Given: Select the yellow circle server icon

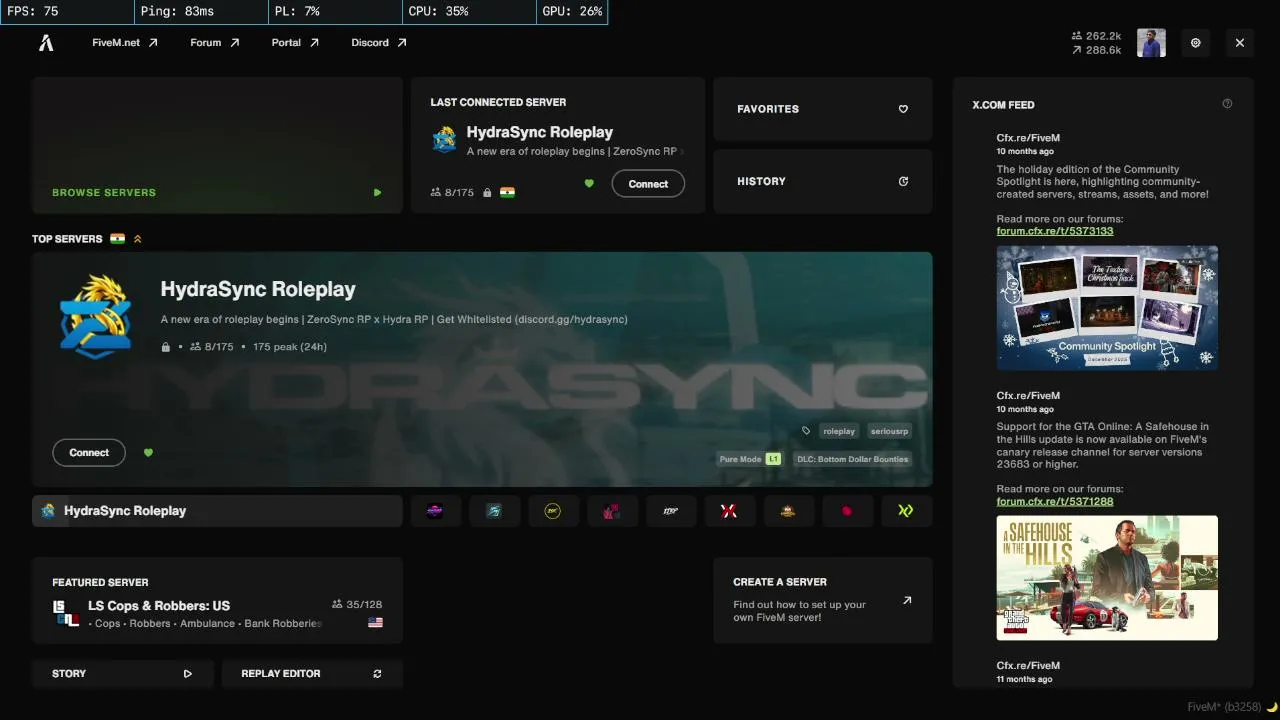Looking at the screenshot, I should tap(553, 511).
